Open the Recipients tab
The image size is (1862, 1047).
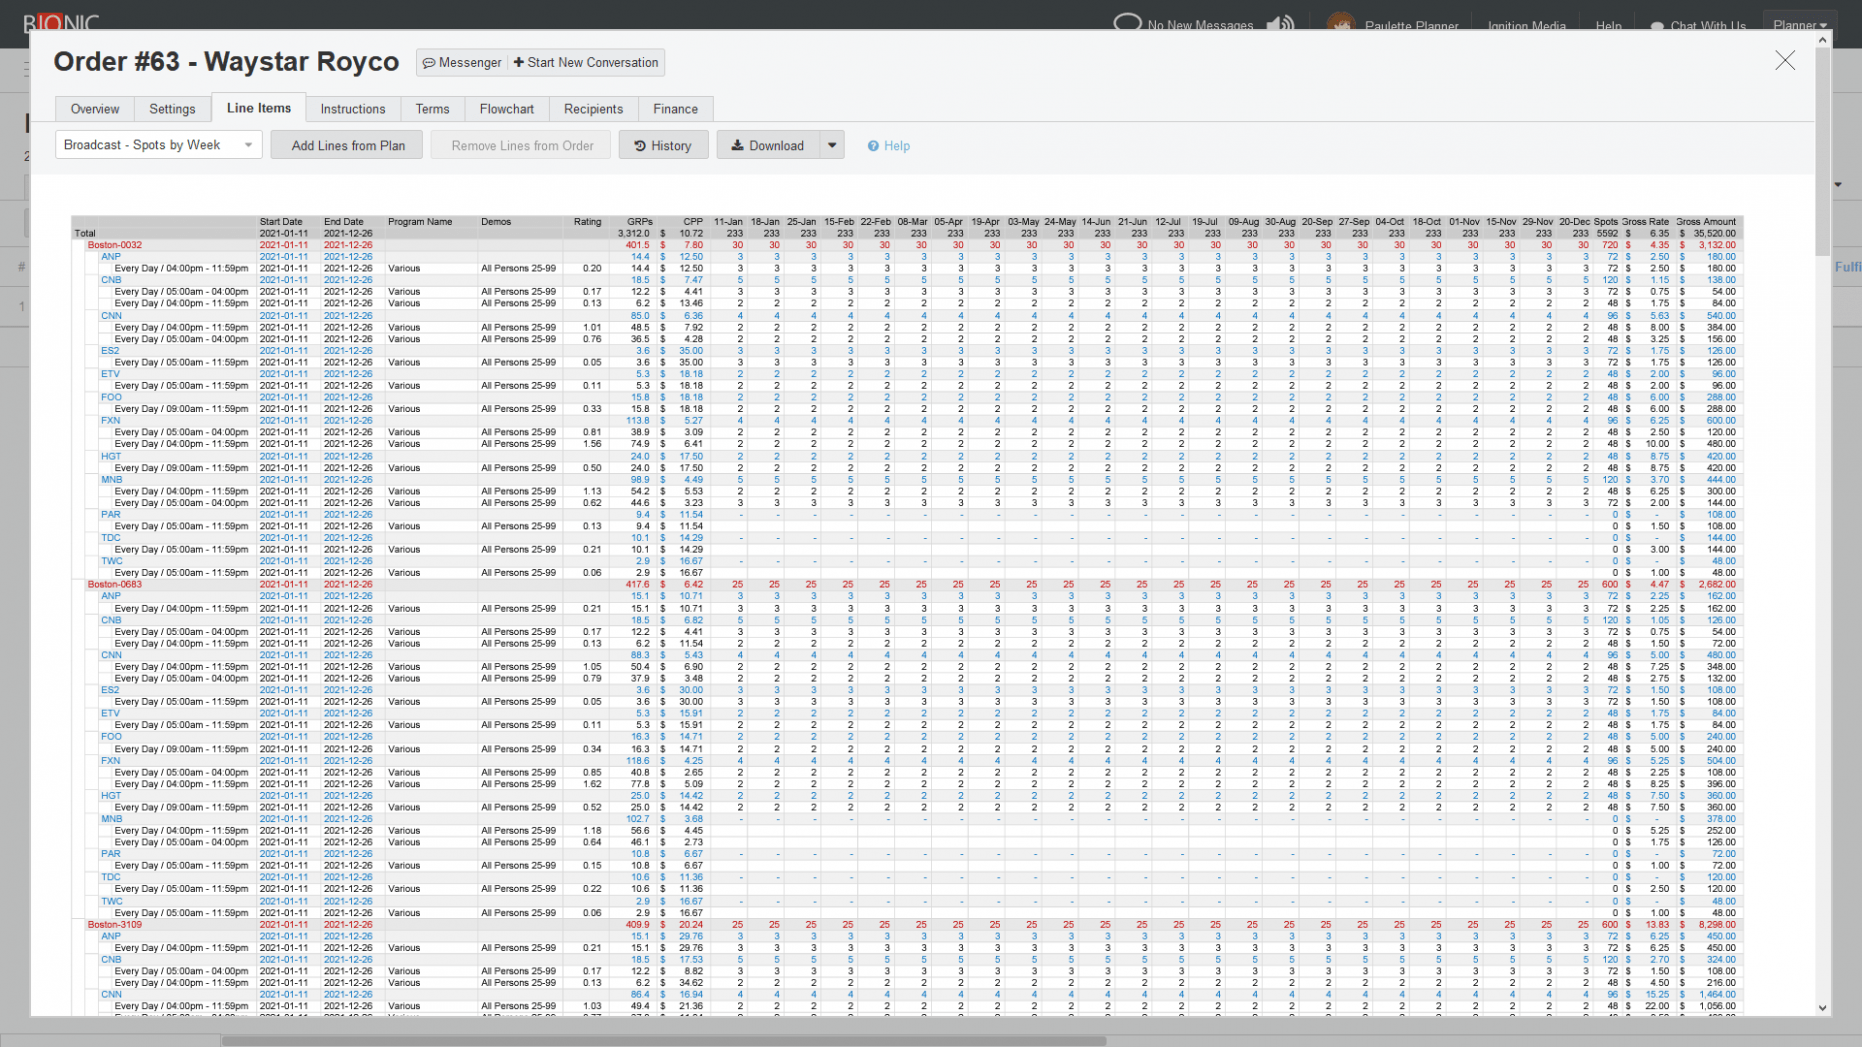pyautogui.click(x=593, y=109)
